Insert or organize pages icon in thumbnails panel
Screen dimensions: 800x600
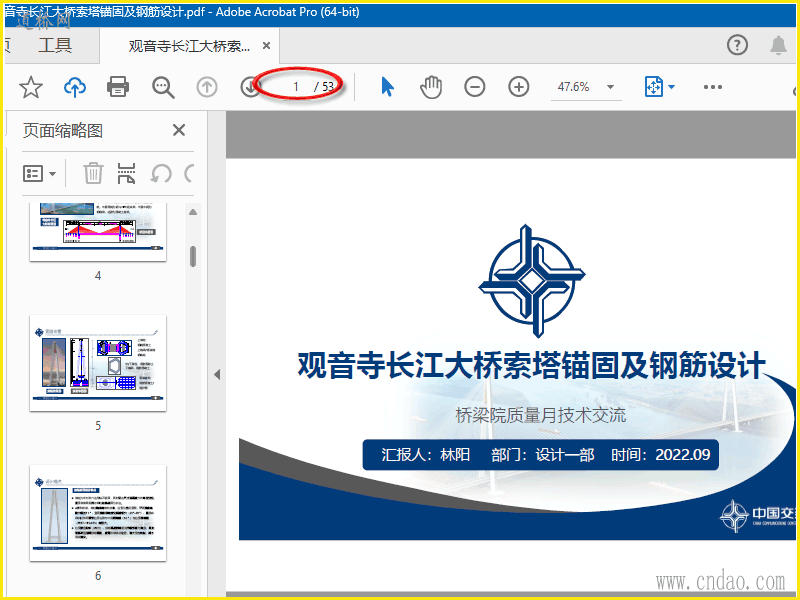coord(126,173)
